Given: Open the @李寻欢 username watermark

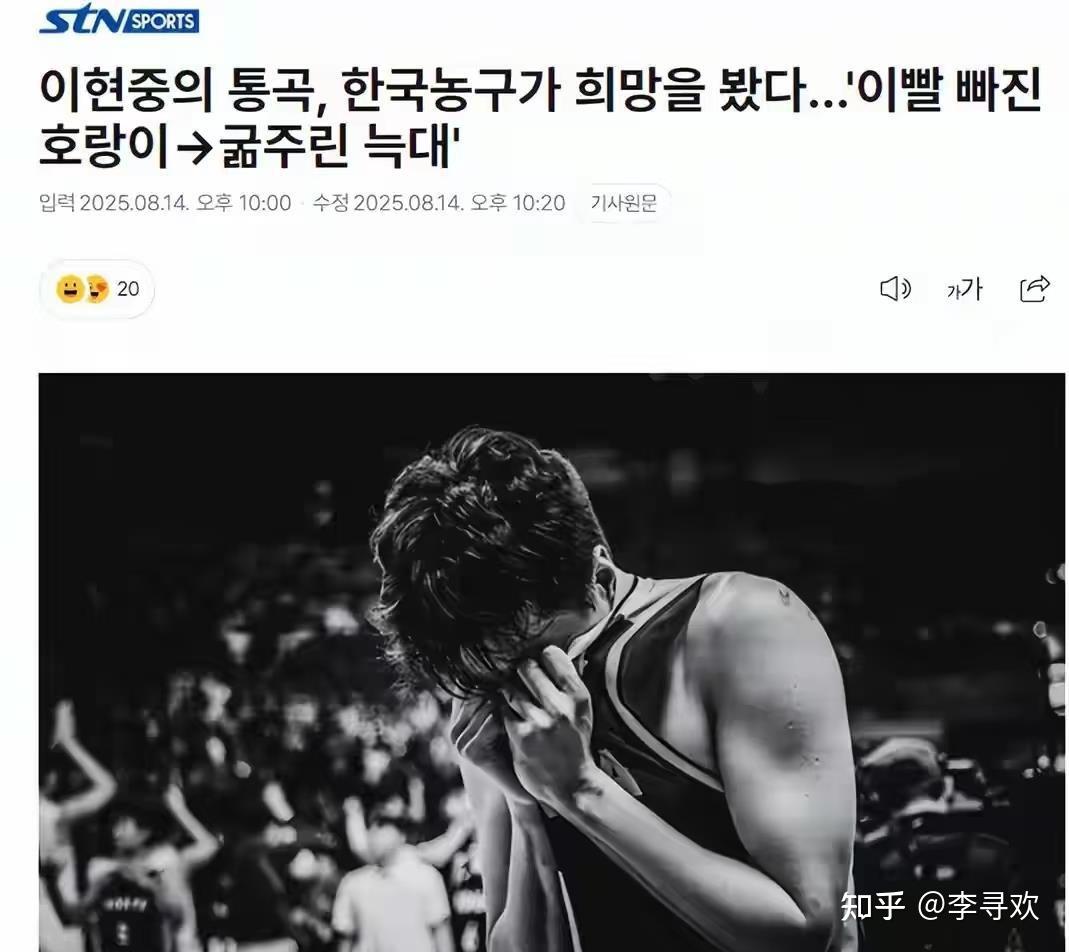Looking at the screenshot, I should pos(978,906).
